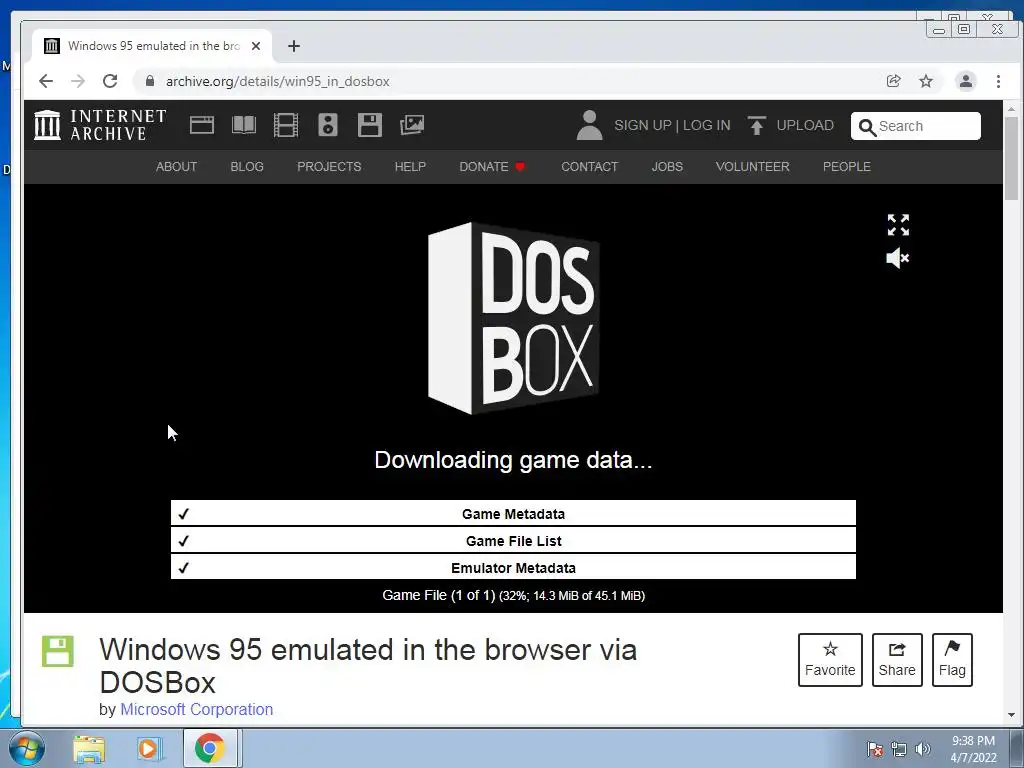The image size is (1024, 768).
Task: Click the Action Center flag tray icon
Action: click(x=875, y=748)
